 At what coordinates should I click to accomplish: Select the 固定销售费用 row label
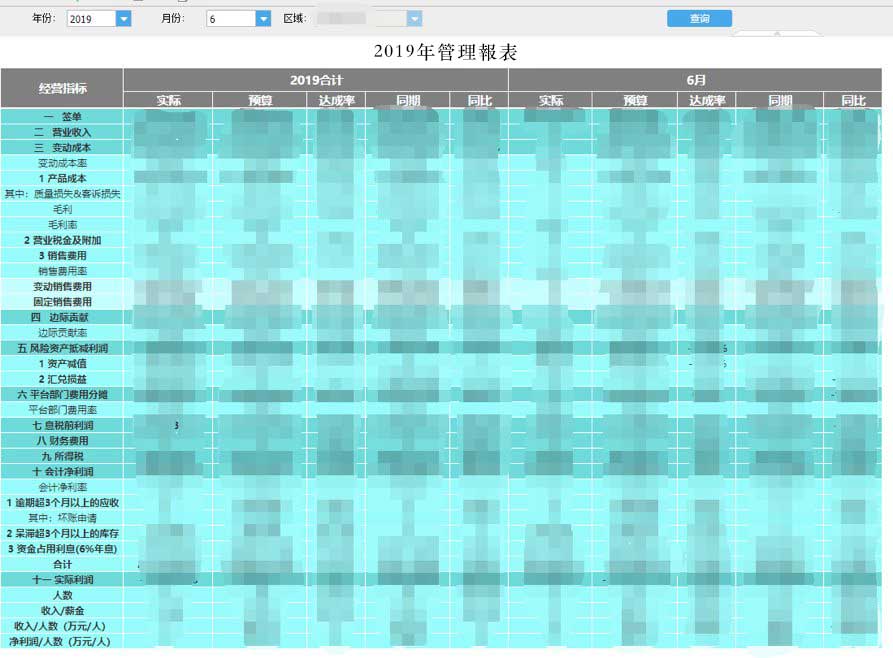click(62, 301)
